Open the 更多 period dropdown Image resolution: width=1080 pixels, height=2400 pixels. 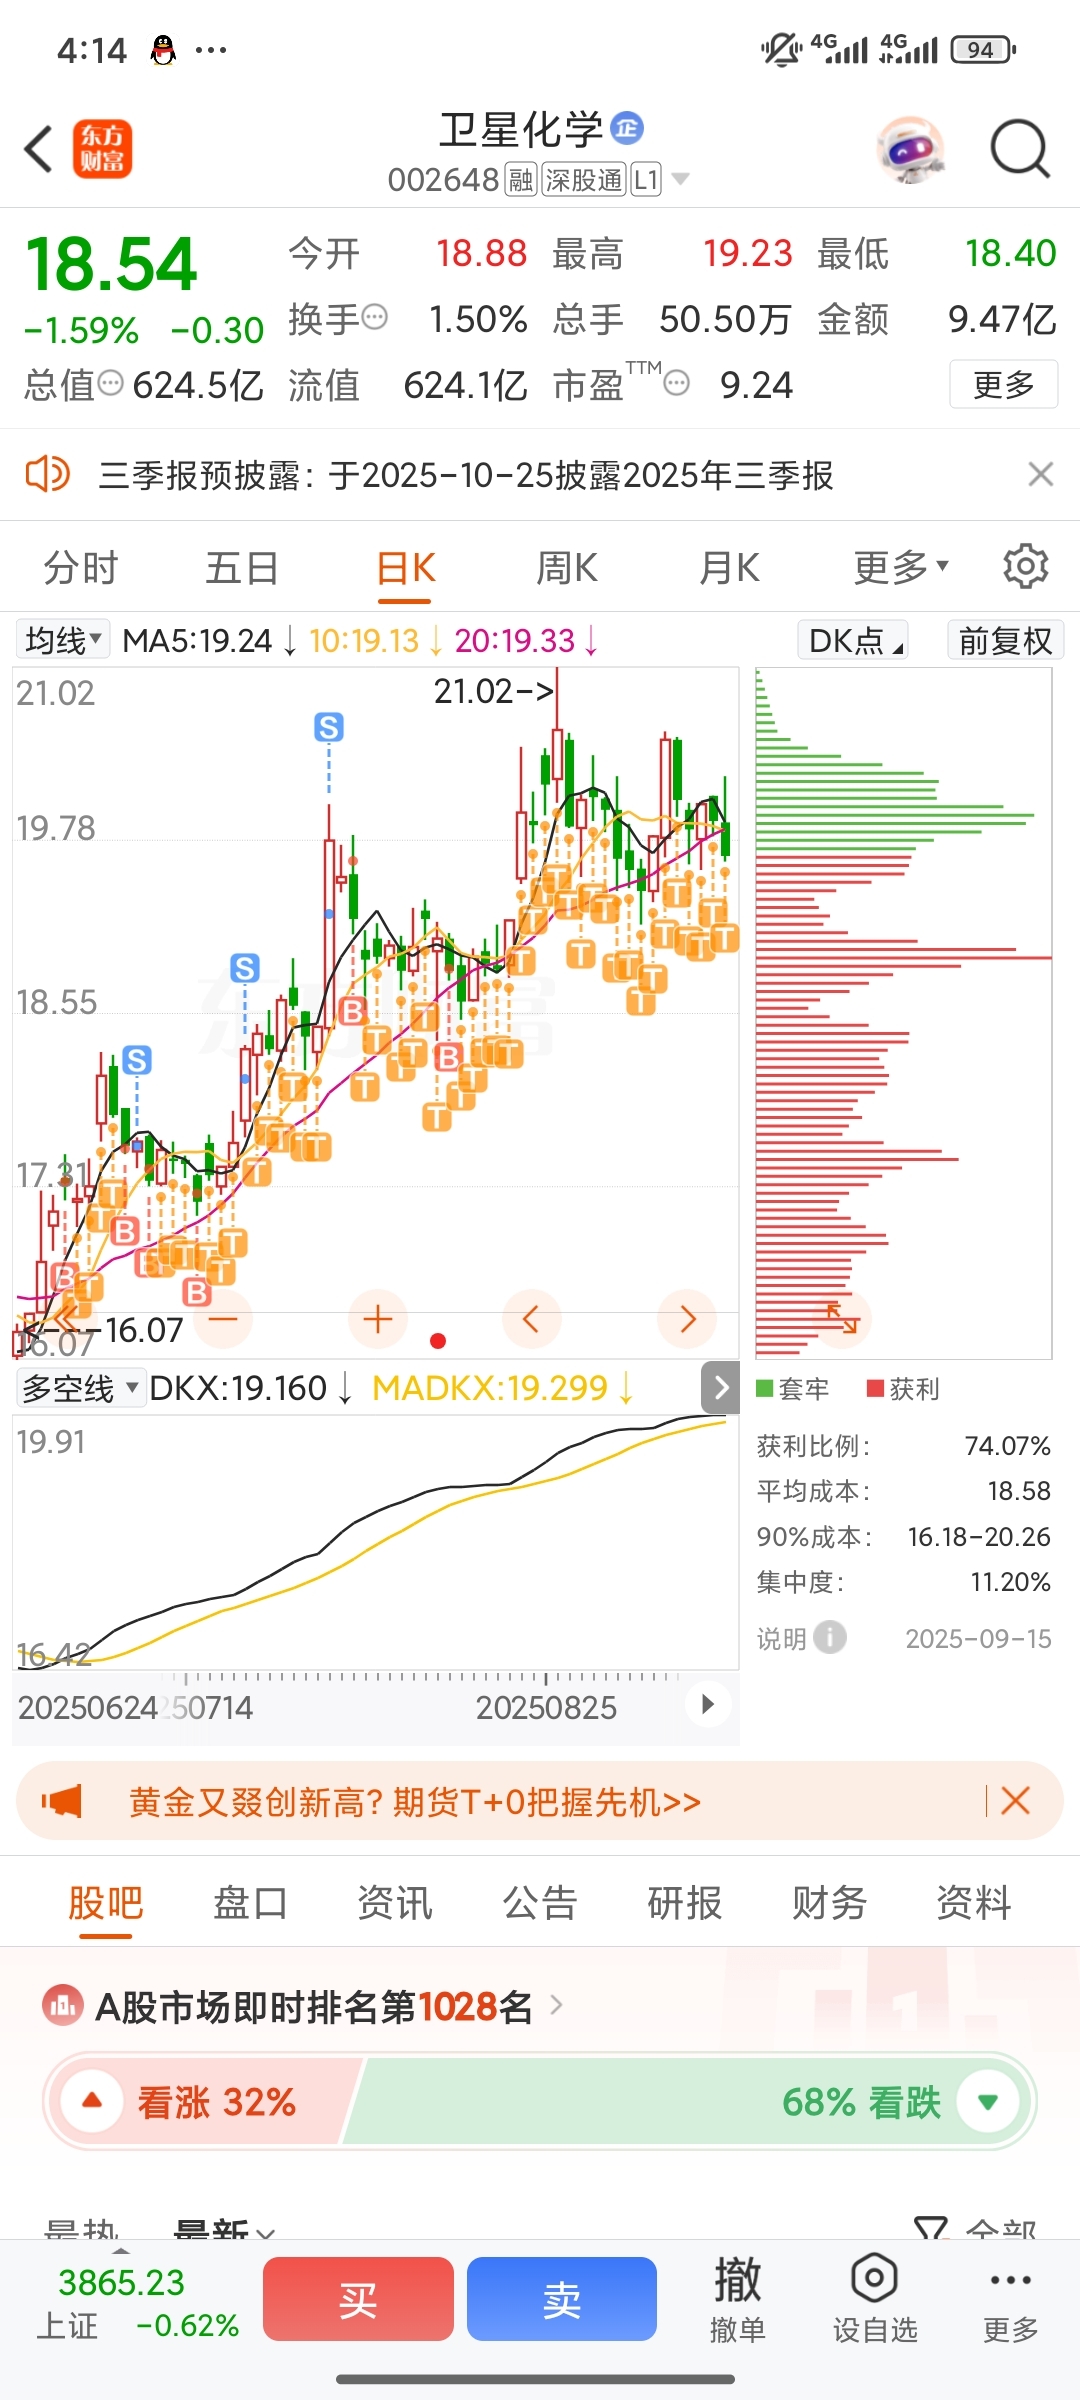[900, 567]
